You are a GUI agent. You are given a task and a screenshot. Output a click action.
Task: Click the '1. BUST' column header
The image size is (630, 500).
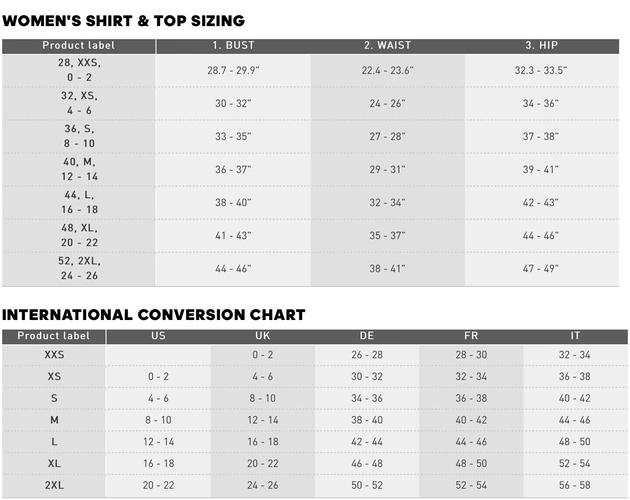(233, 46)
